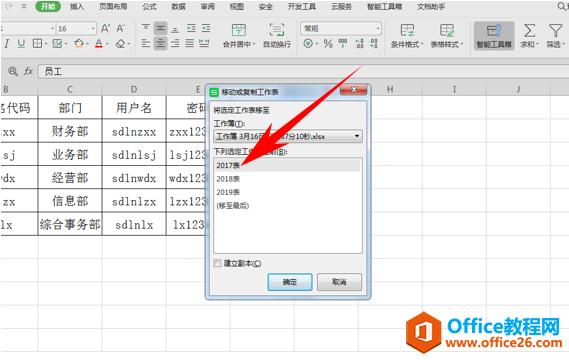Apply italic formatting
The width and height of the screenshot is (569, 360).
coord(7,44)
